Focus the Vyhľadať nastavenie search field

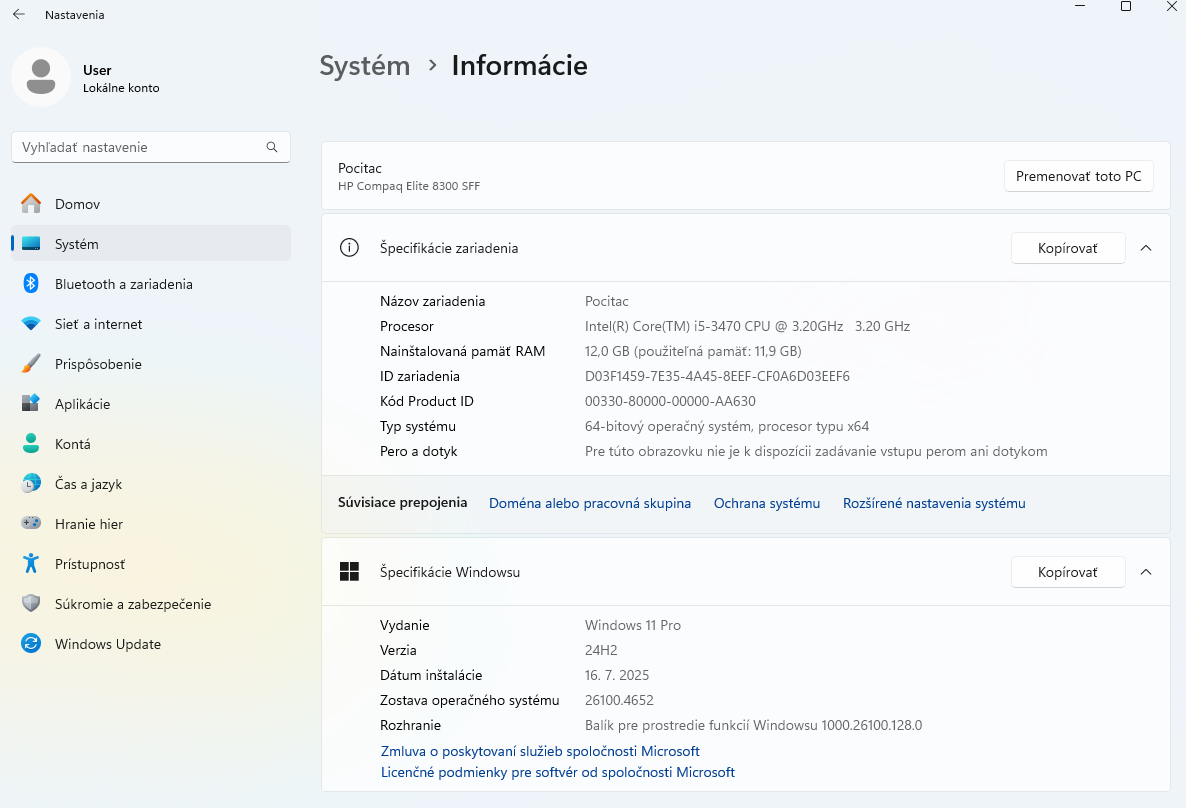(151, 147)
